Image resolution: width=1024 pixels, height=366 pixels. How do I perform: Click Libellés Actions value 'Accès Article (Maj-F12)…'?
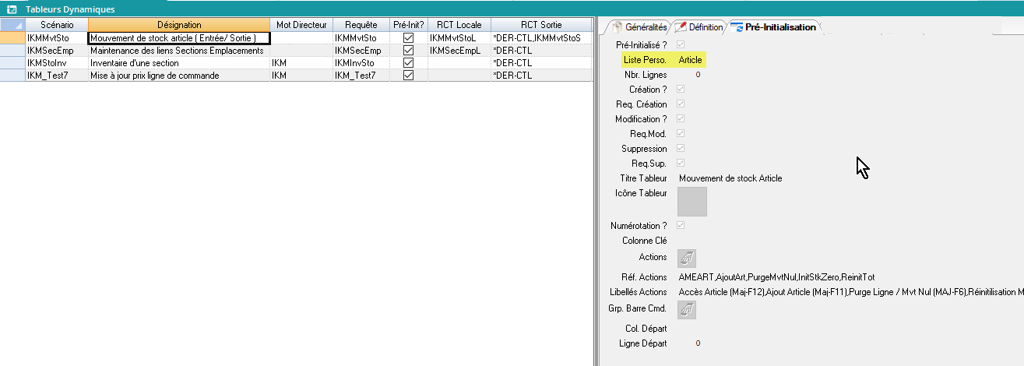(851, 291)
